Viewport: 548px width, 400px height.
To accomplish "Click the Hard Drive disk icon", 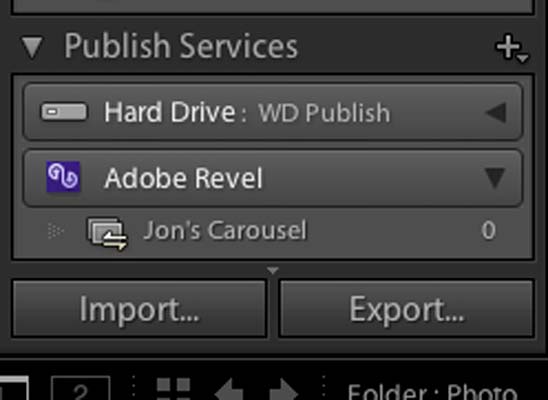I will 64,112.
